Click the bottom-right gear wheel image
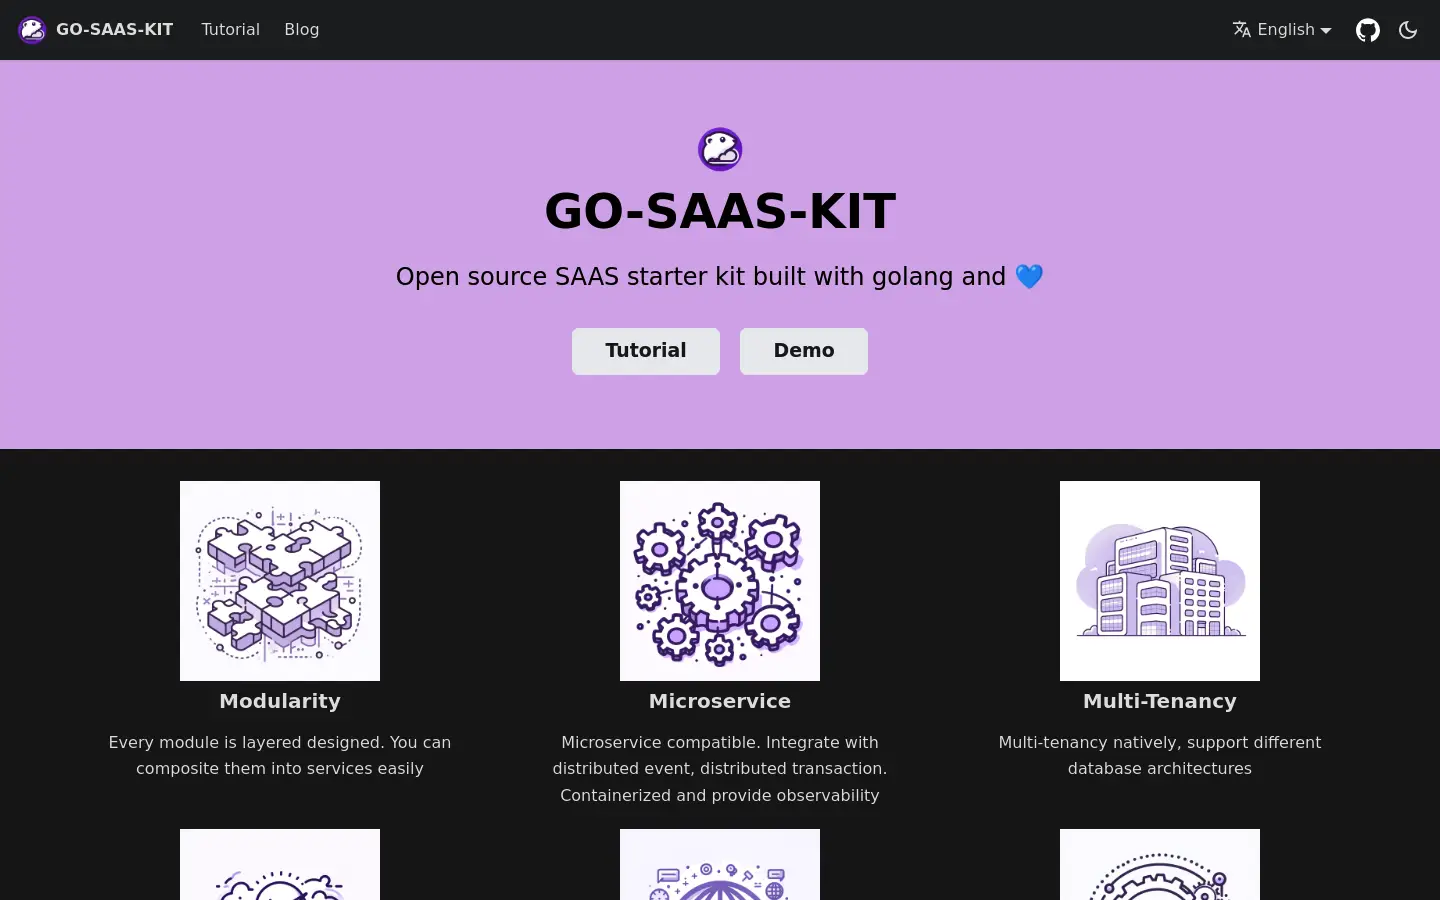This screenshot has height=900, width=1440. point(1160,865)
